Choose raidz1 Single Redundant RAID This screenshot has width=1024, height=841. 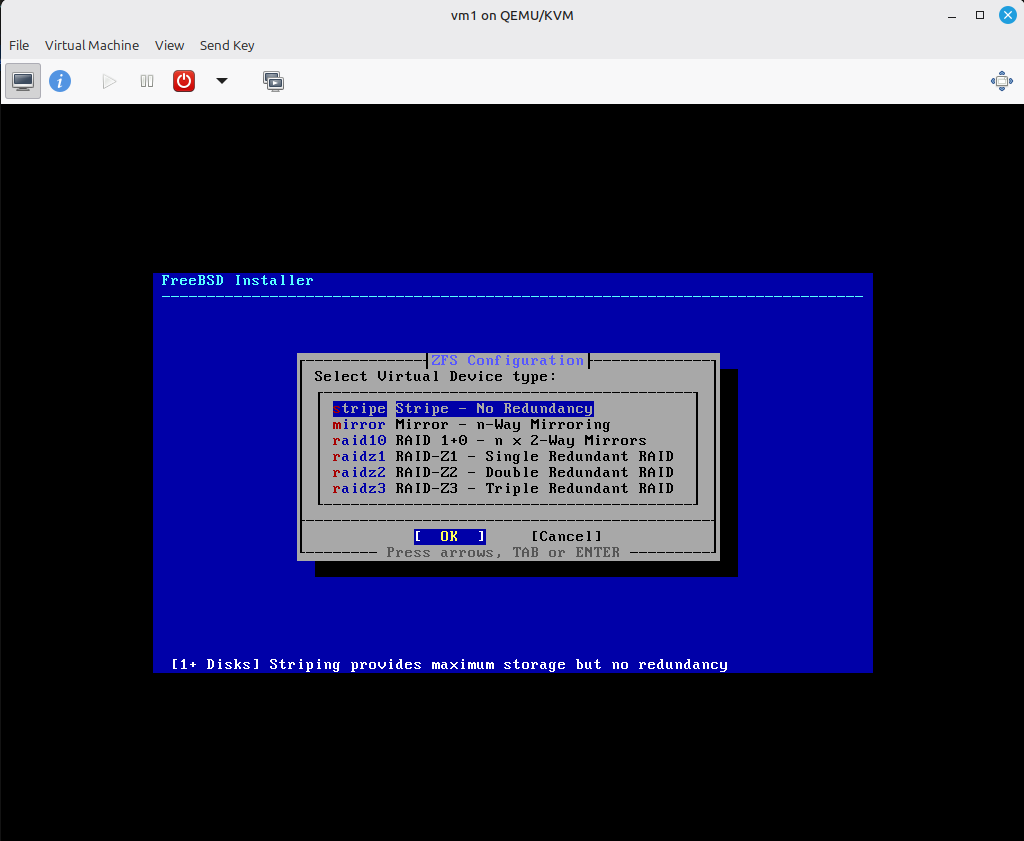pos(503,456)
